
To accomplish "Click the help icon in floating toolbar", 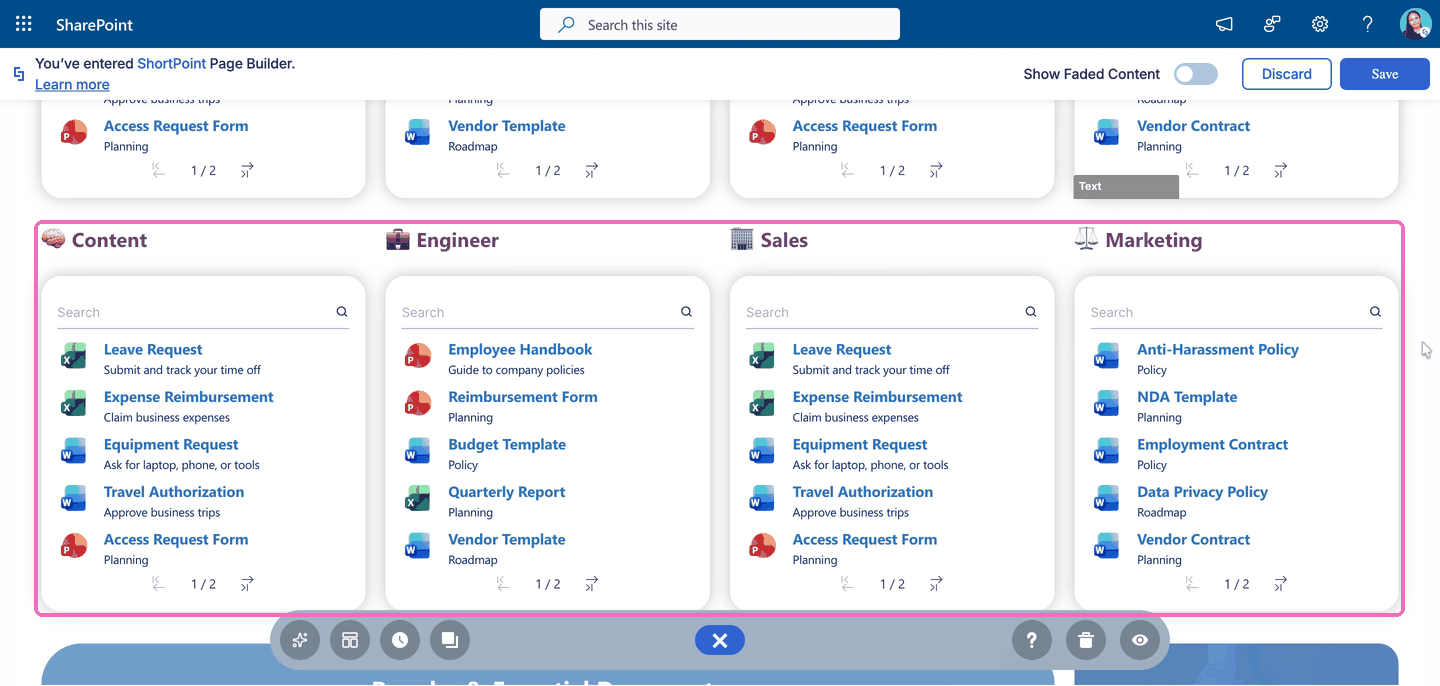I will (x=1032, y=640).
